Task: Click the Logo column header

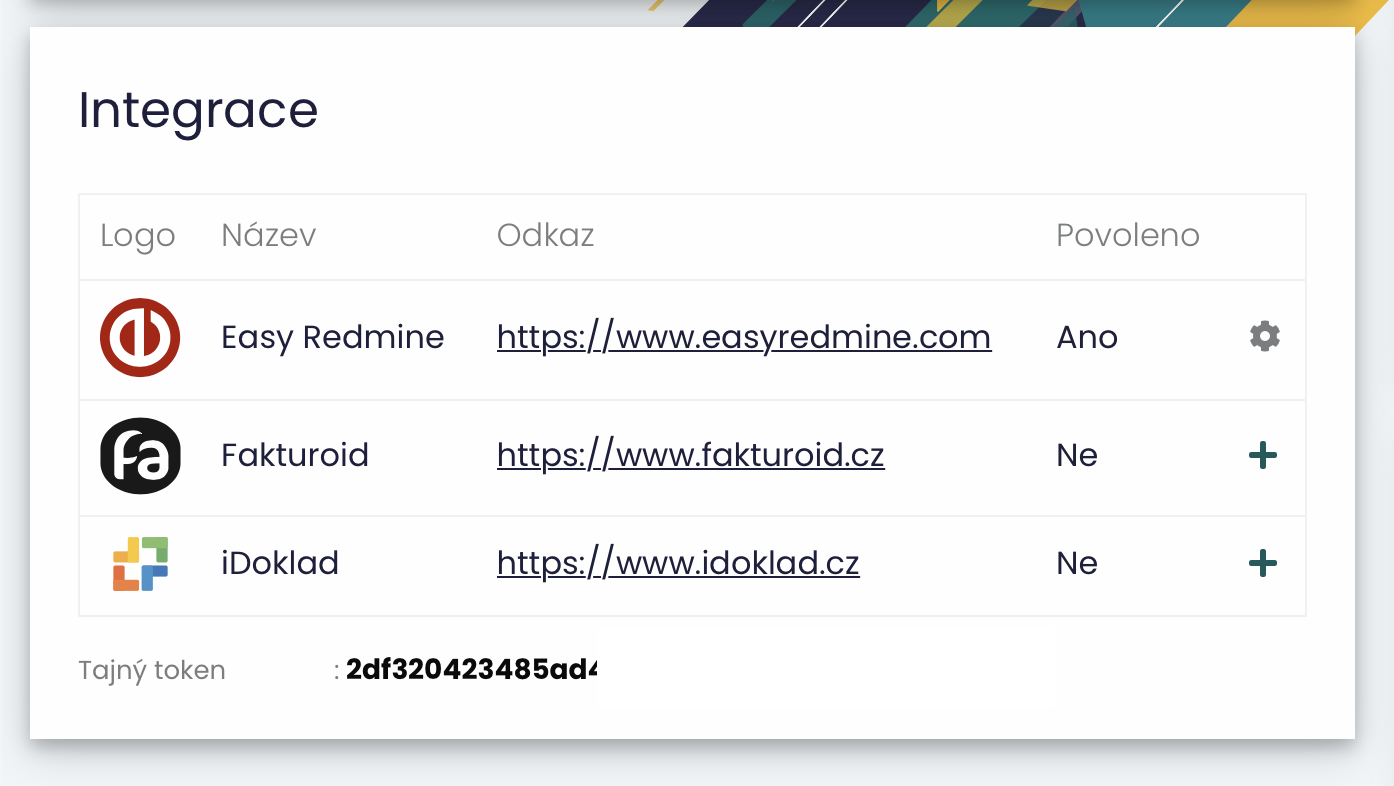Action: pyautogui.click(x=138, y=237)
